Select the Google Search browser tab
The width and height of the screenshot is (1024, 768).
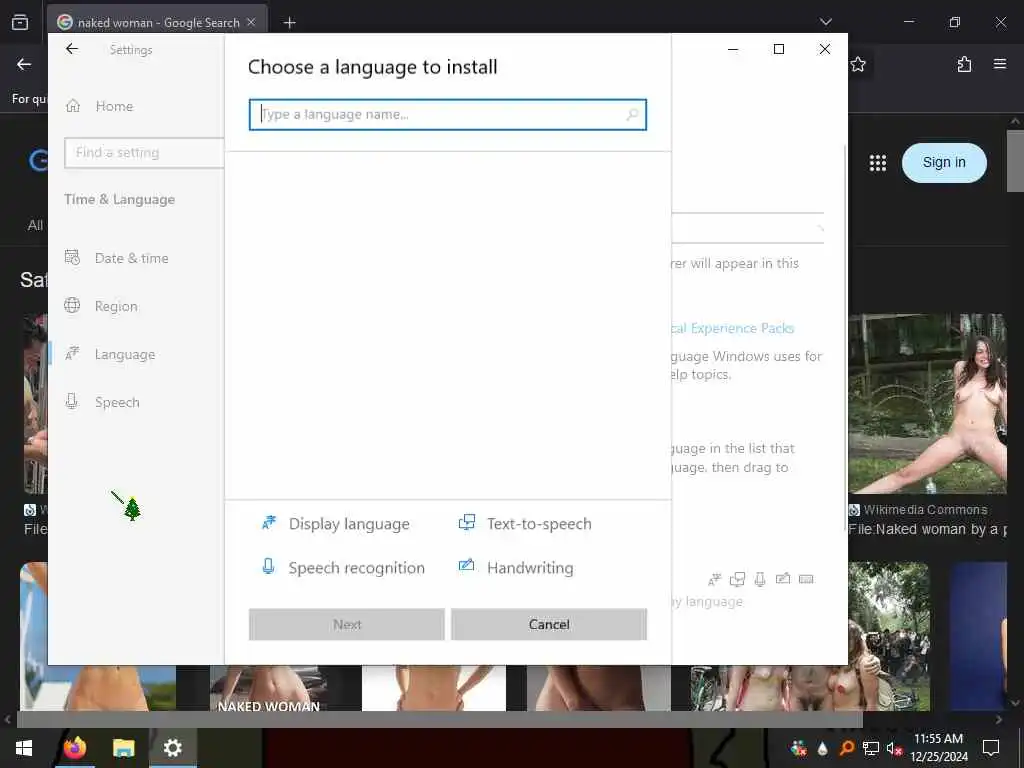coord(157,22)
